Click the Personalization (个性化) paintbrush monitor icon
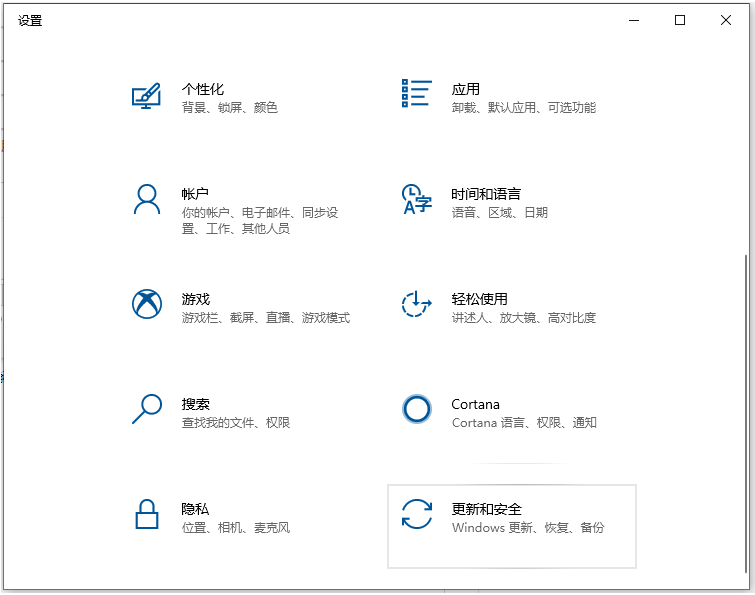The height and width of the screenshot is (595, 755). (147, 96)
